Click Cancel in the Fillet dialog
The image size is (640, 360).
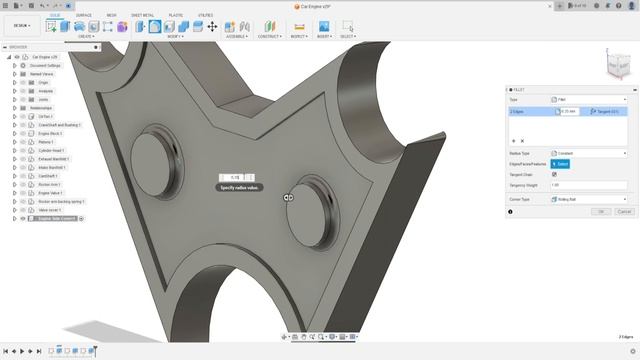[624, 211]
